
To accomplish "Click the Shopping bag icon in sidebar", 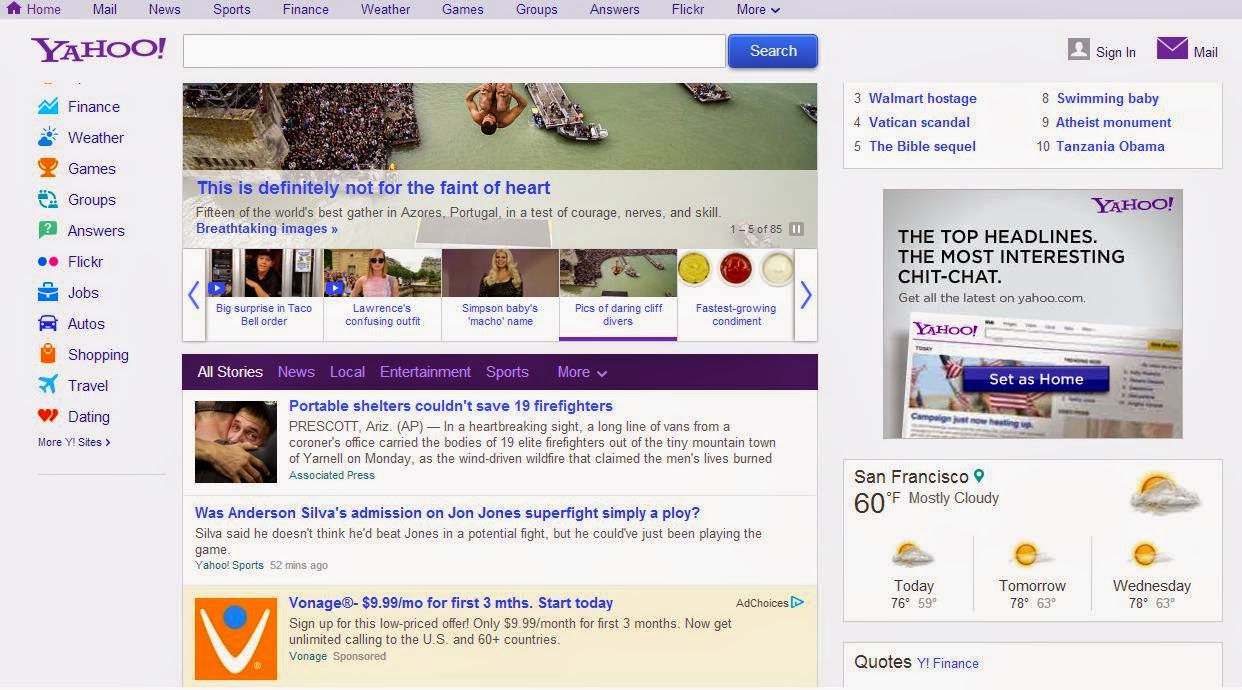I will 48,354.
